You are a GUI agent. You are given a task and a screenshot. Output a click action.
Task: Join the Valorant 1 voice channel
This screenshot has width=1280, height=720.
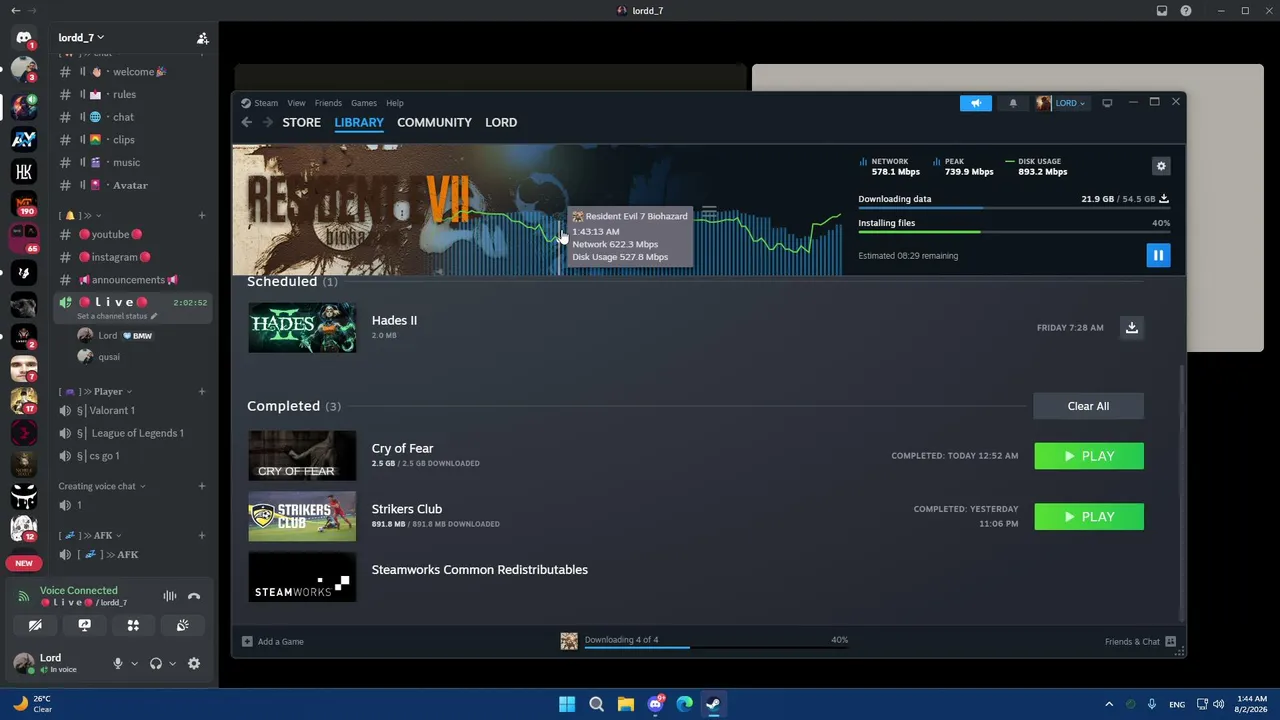pyautogui.click(x=133, y=411)
